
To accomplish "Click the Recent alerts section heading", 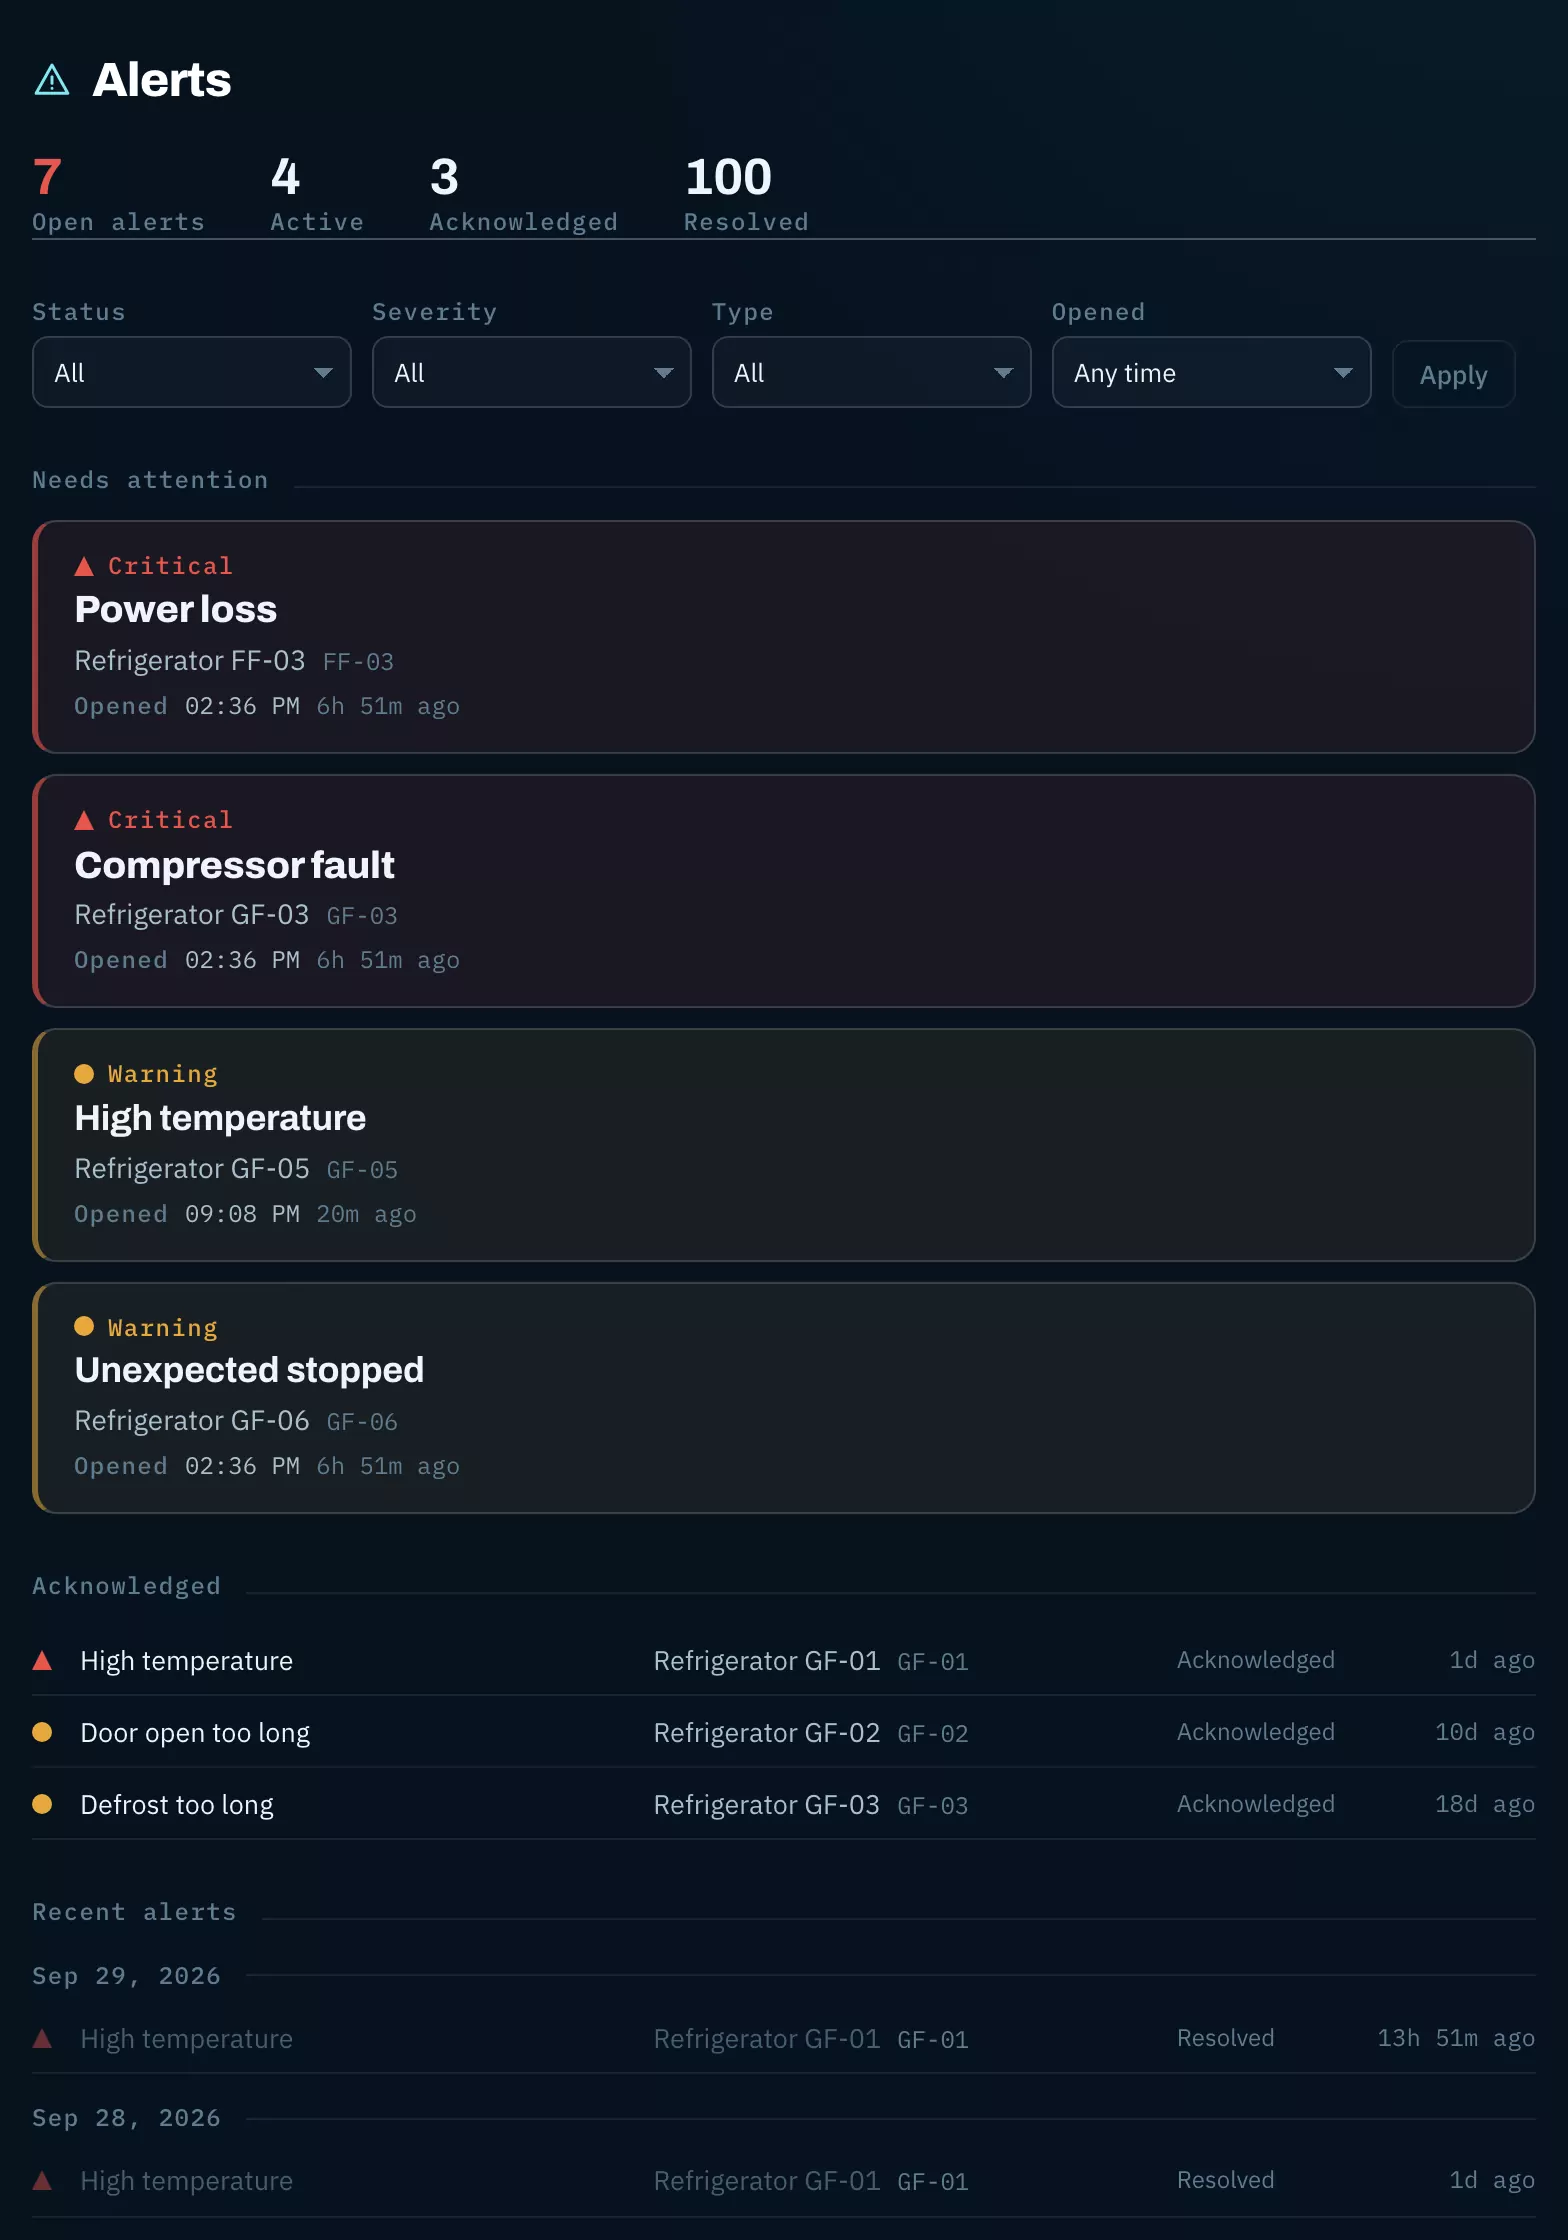I will click(x=134, y=1912).
